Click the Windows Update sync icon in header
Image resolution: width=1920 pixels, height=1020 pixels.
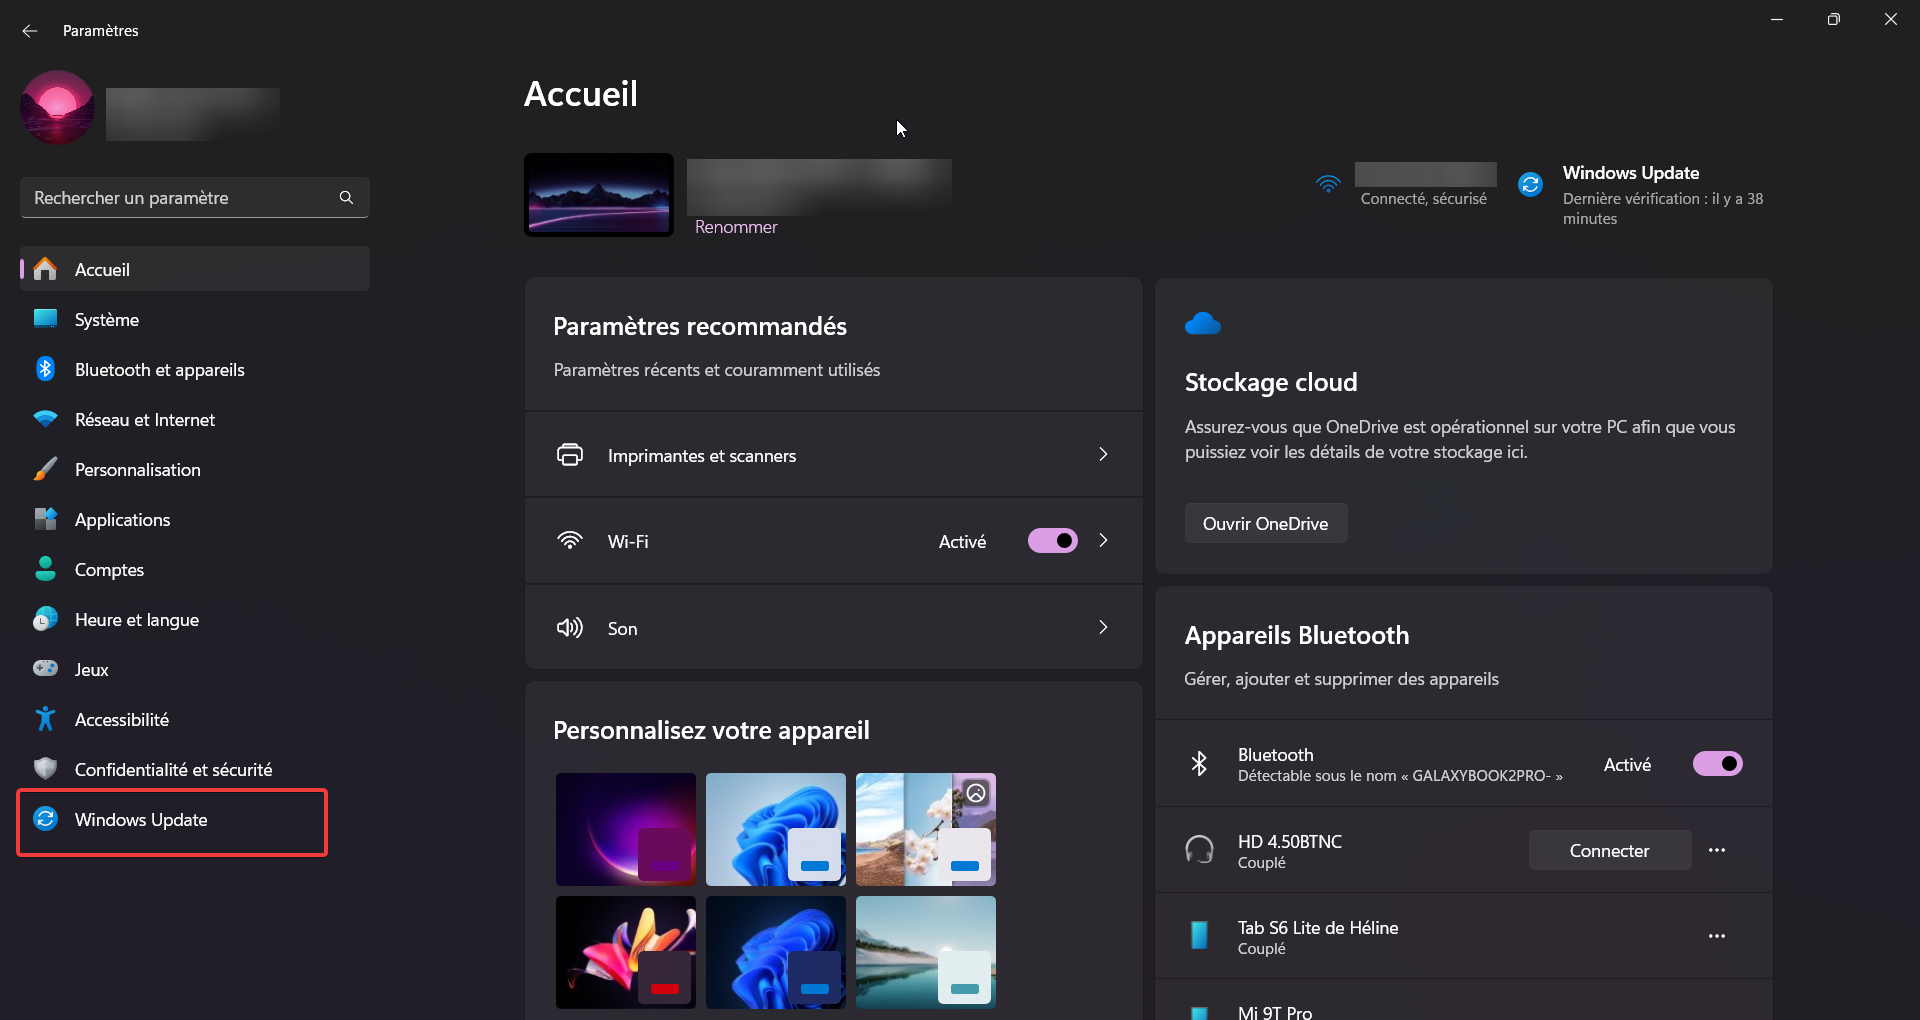coord(1530,184)
